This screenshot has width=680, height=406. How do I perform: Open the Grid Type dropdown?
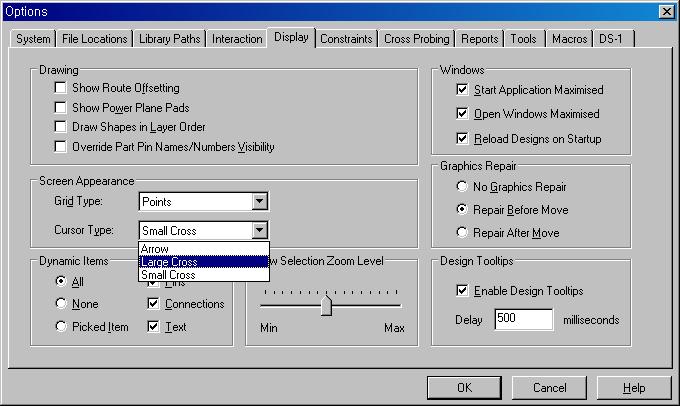[259, 202]
